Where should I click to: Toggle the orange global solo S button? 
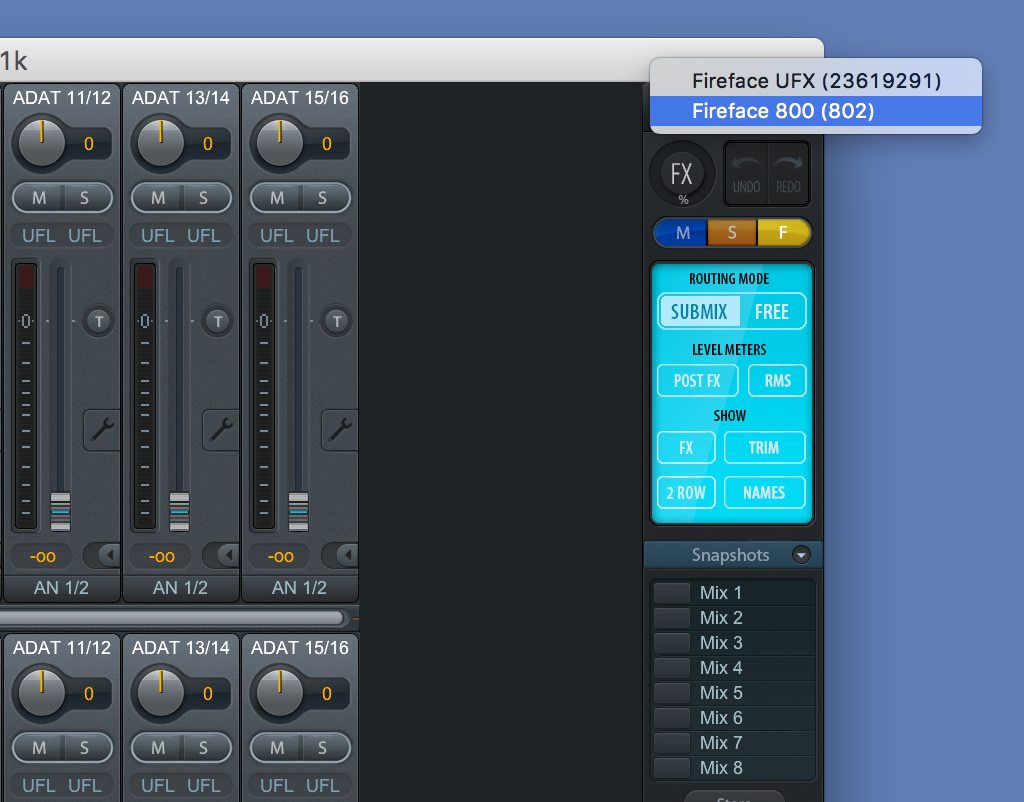(x=732, y=233)
